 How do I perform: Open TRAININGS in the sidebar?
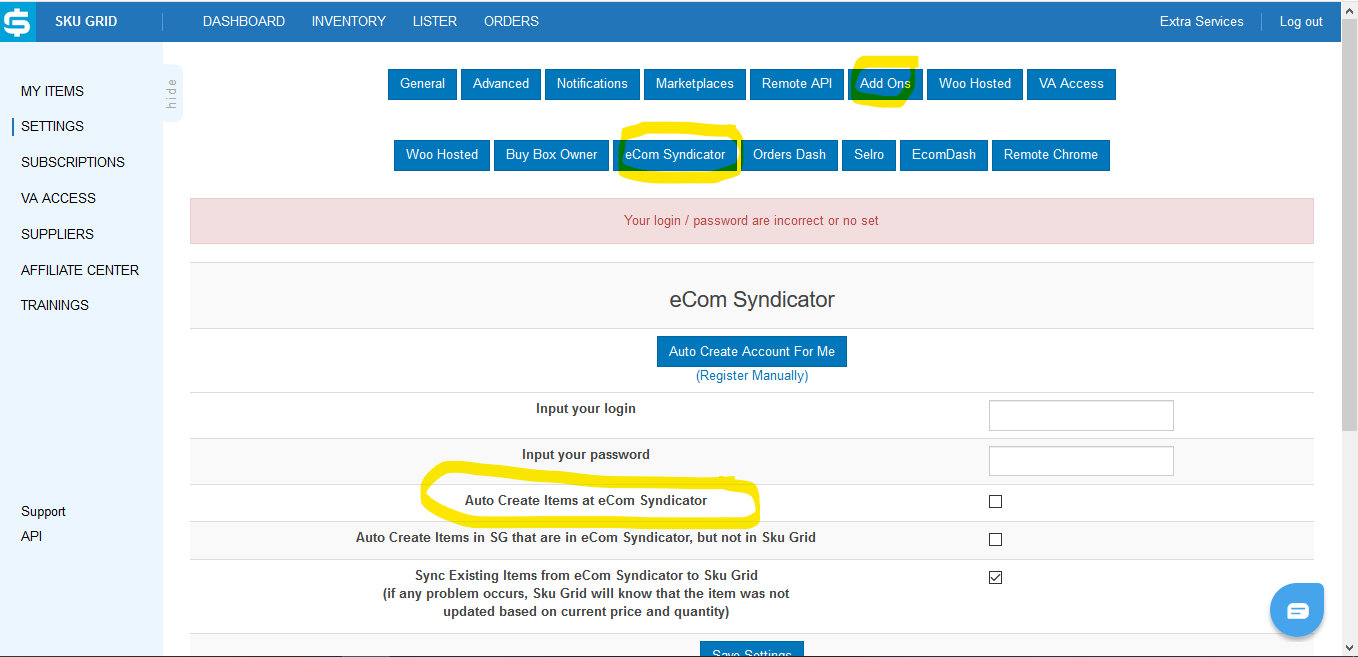pyautogui.click(x=55, y=305)
